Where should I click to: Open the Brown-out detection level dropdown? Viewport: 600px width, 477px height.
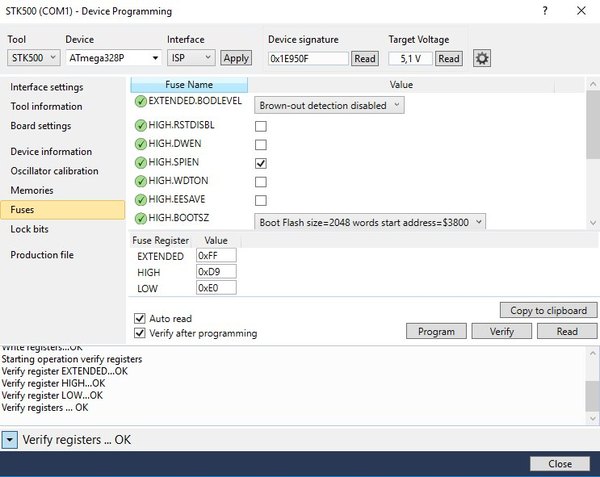click(329, 105)
